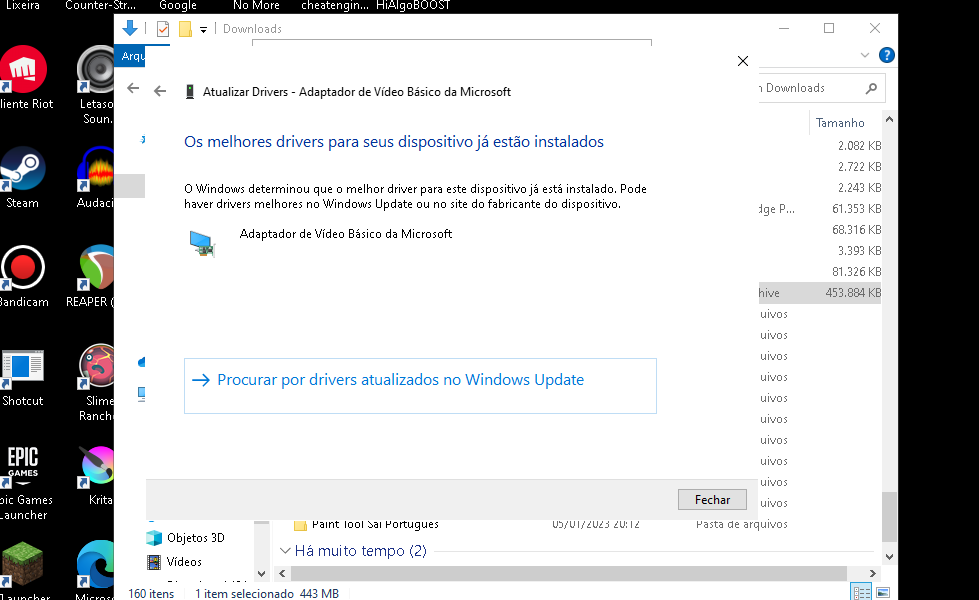Viewport: 979px width, 600px height.
Task: Switch to details view layout icon
Action: [862, 593]
